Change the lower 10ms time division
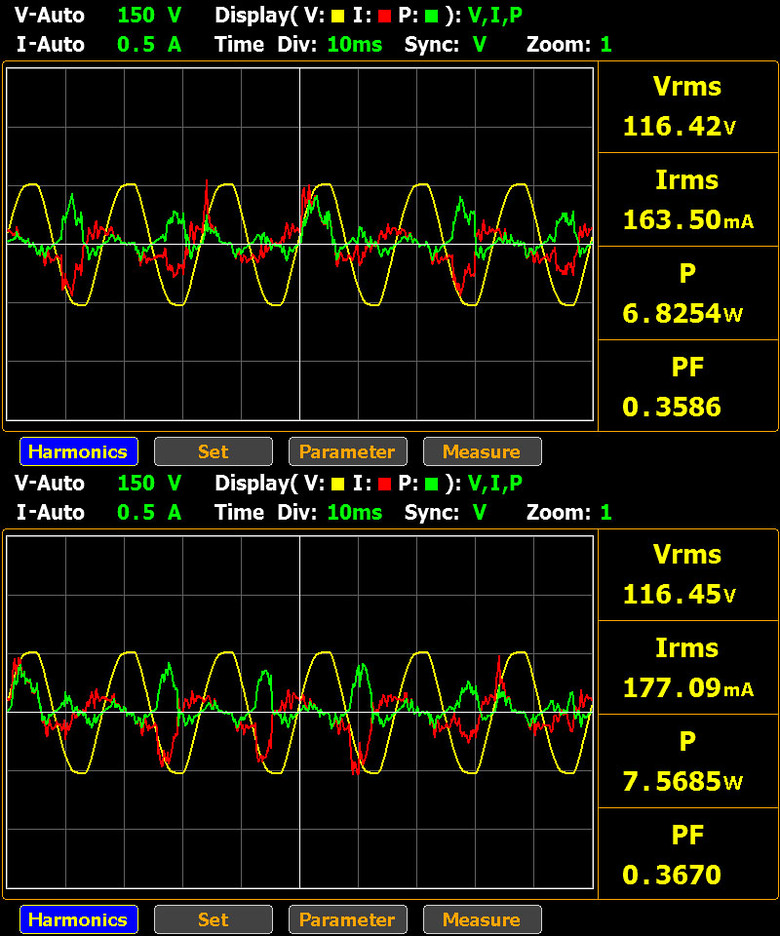The height and width of the screenshot is (936, 780). click(x=354, y=512)
